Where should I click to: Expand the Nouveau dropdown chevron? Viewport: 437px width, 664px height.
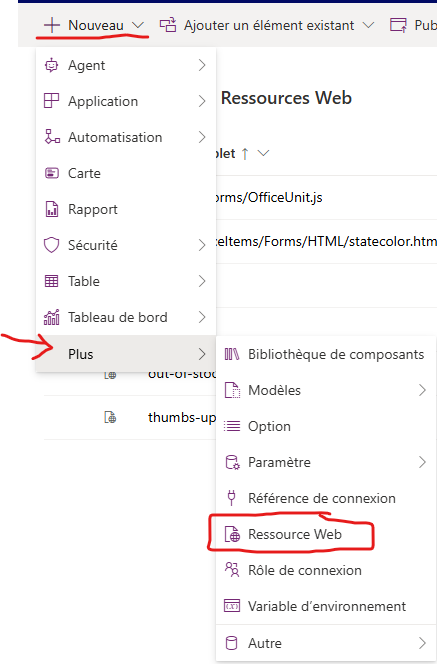[x=138, y=25]
